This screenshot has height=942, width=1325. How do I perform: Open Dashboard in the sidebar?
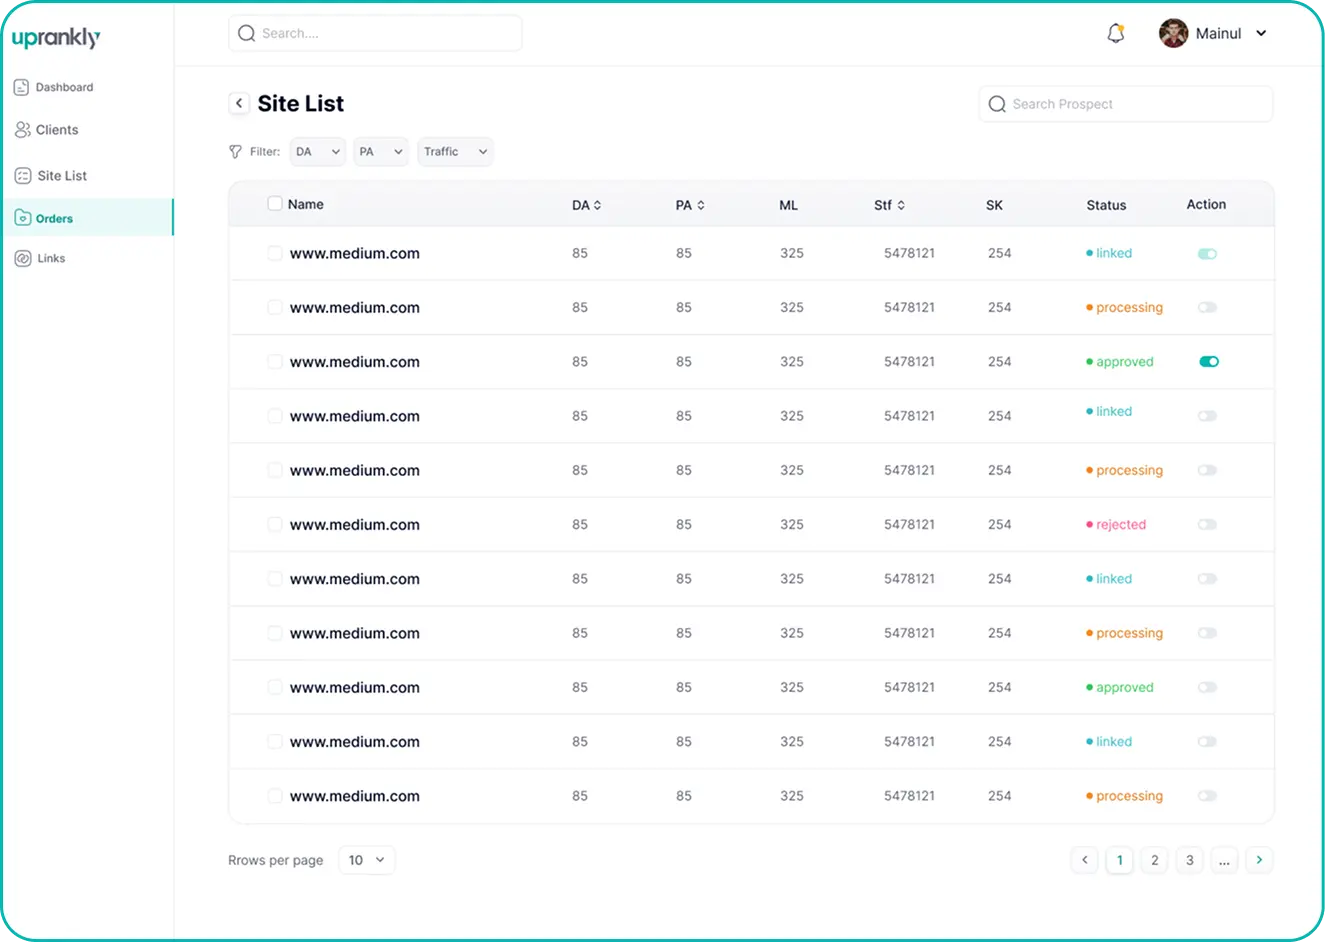pos(64,87)
